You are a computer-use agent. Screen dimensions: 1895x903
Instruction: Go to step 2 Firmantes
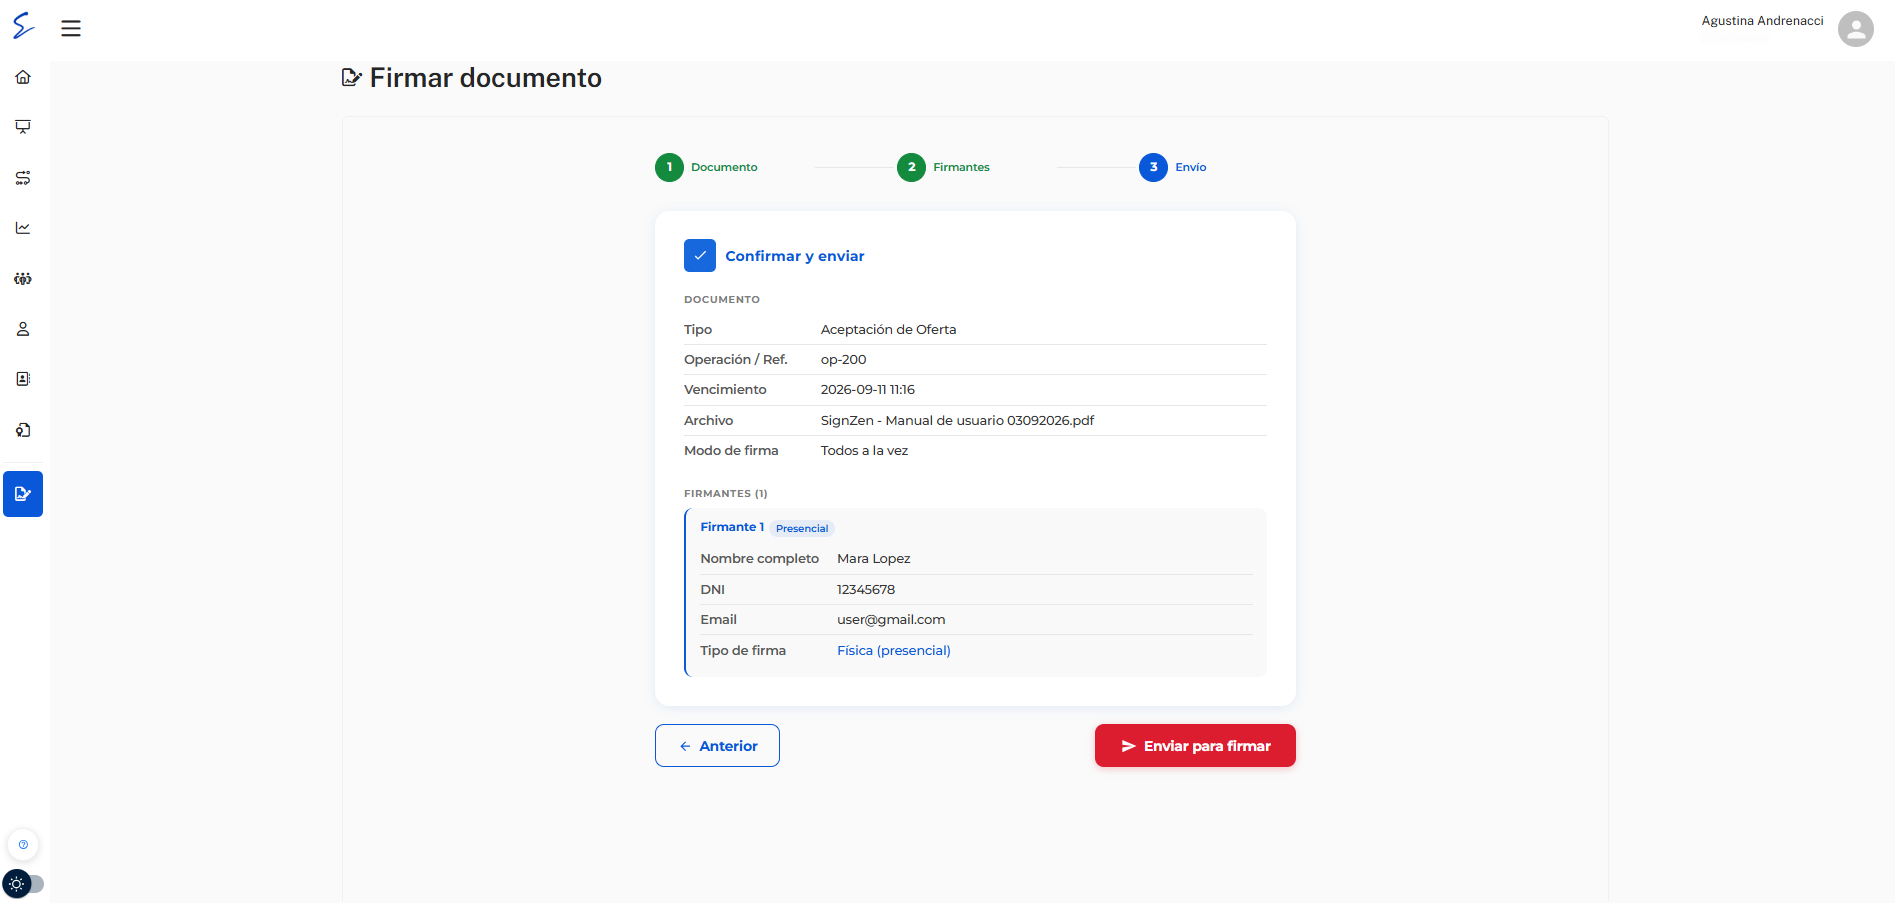coord(943,167)
